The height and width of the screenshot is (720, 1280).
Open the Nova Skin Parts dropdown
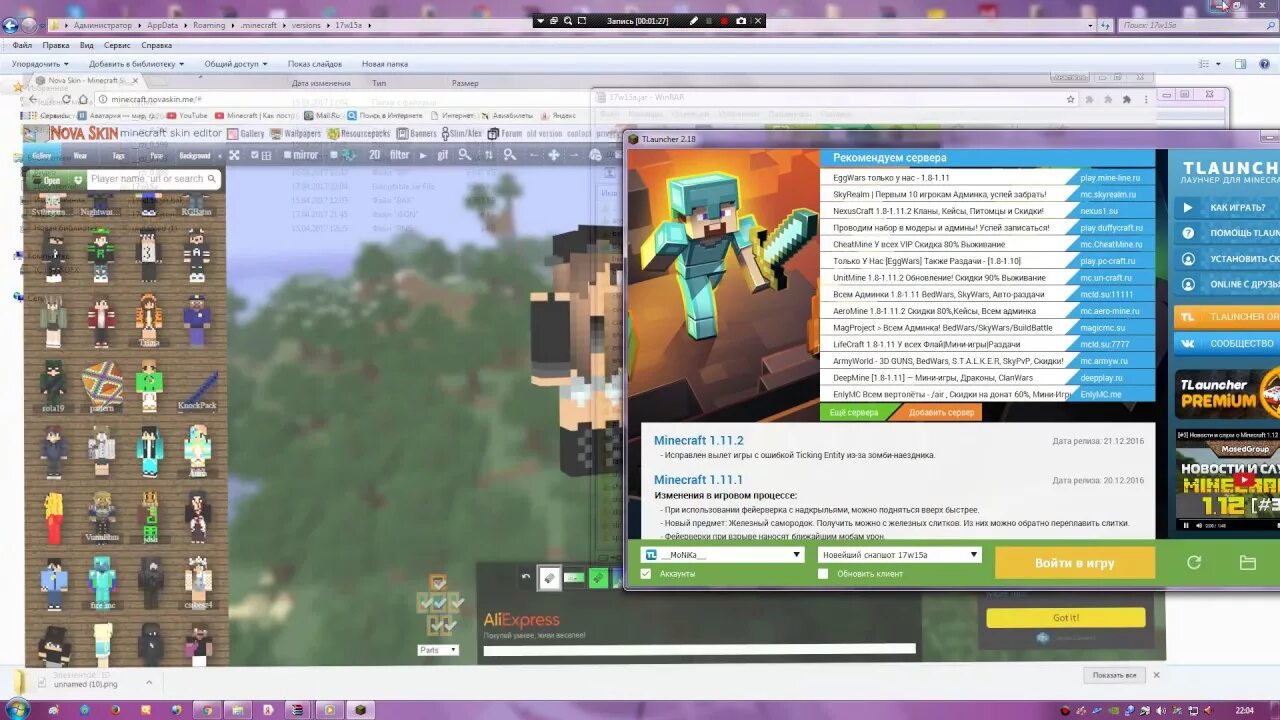click(x=438, y=650)
